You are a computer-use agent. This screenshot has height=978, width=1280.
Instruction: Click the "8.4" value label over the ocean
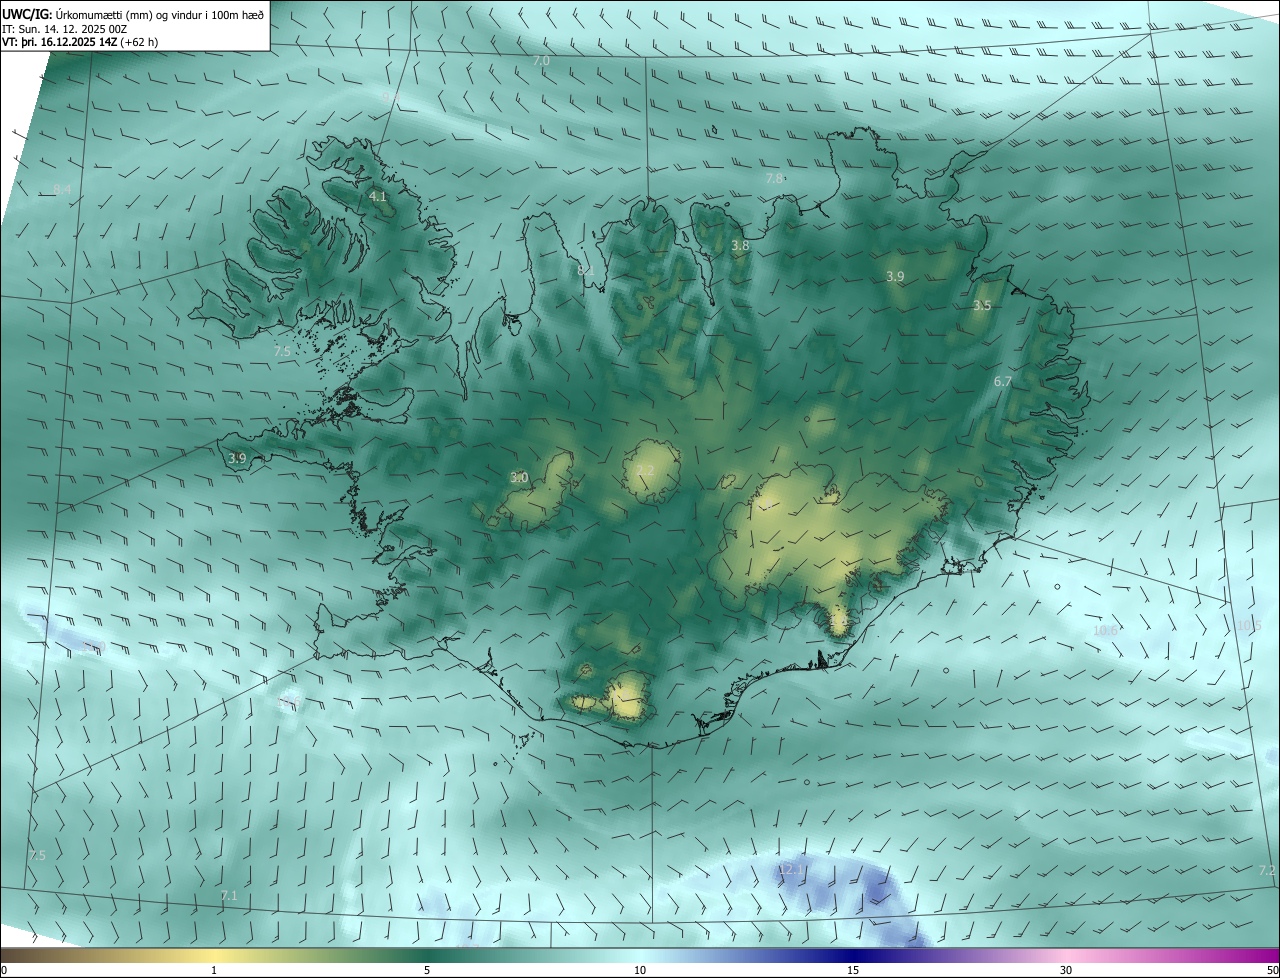point(62,190)
